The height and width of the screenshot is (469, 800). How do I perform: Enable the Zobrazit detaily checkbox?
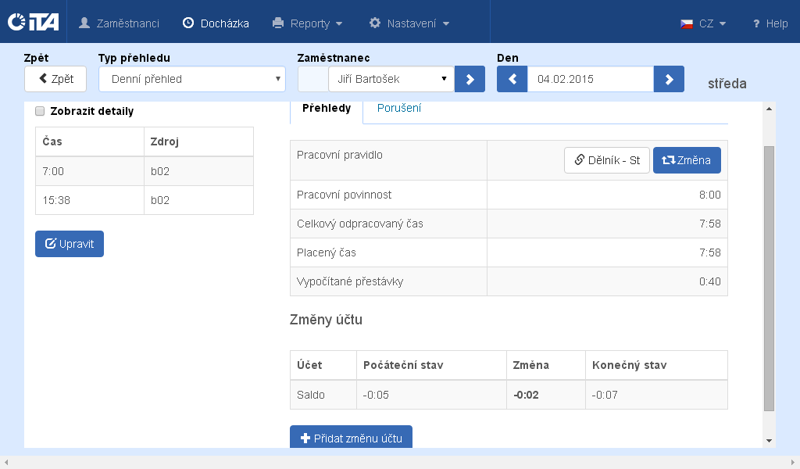[40, 111]
